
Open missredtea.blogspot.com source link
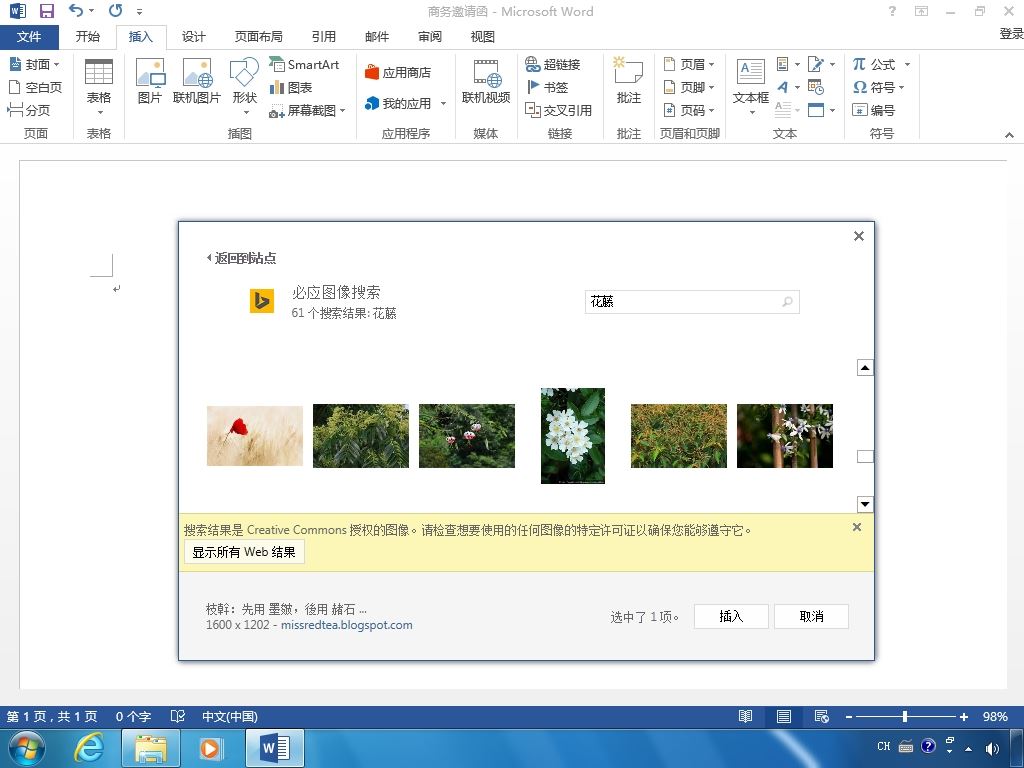(x=347, y=625)
